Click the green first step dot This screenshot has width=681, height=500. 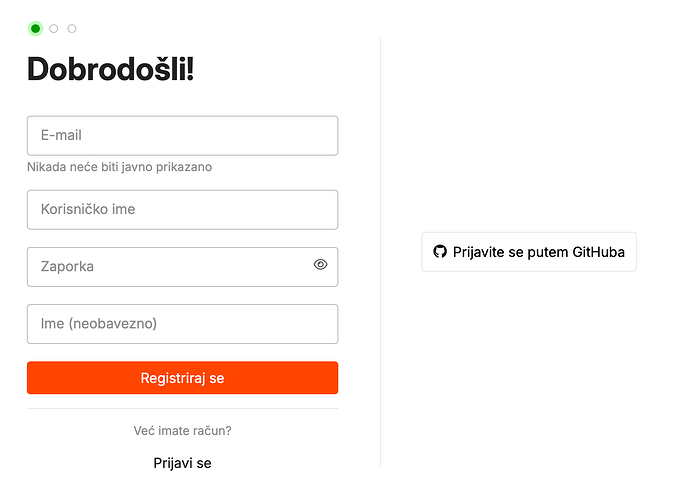(x=36, y=29)
